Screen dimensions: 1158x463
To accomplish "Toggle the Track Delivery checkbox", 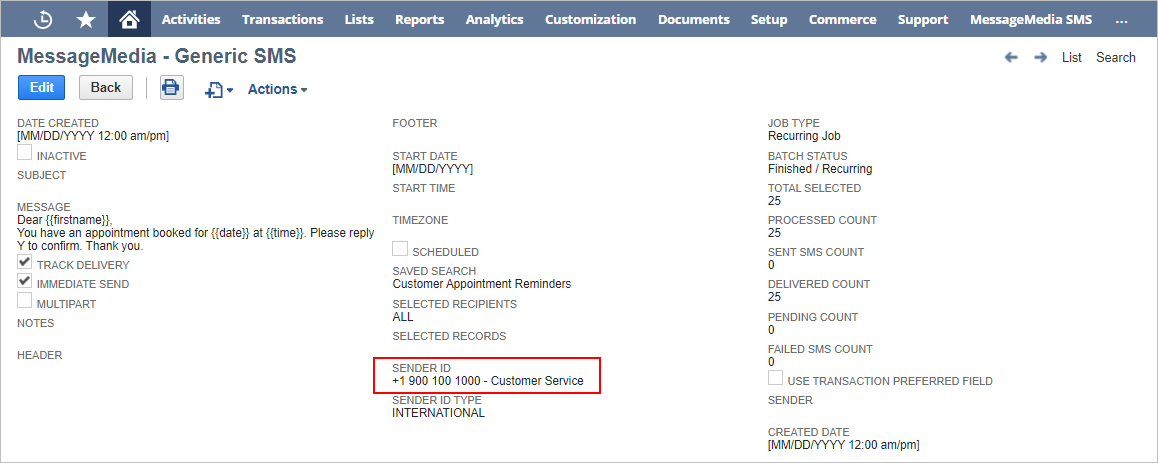I will [24, 261].
